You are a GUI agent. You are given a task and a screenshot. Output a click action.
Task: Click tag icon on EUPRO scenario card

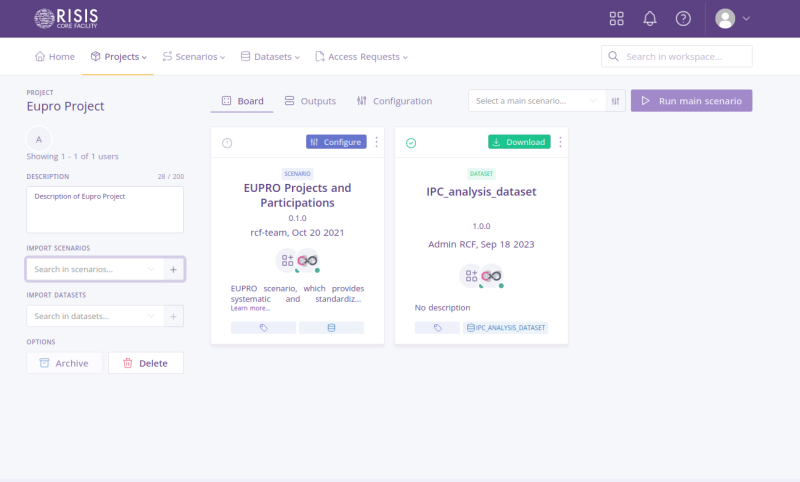tap(264, 327)
